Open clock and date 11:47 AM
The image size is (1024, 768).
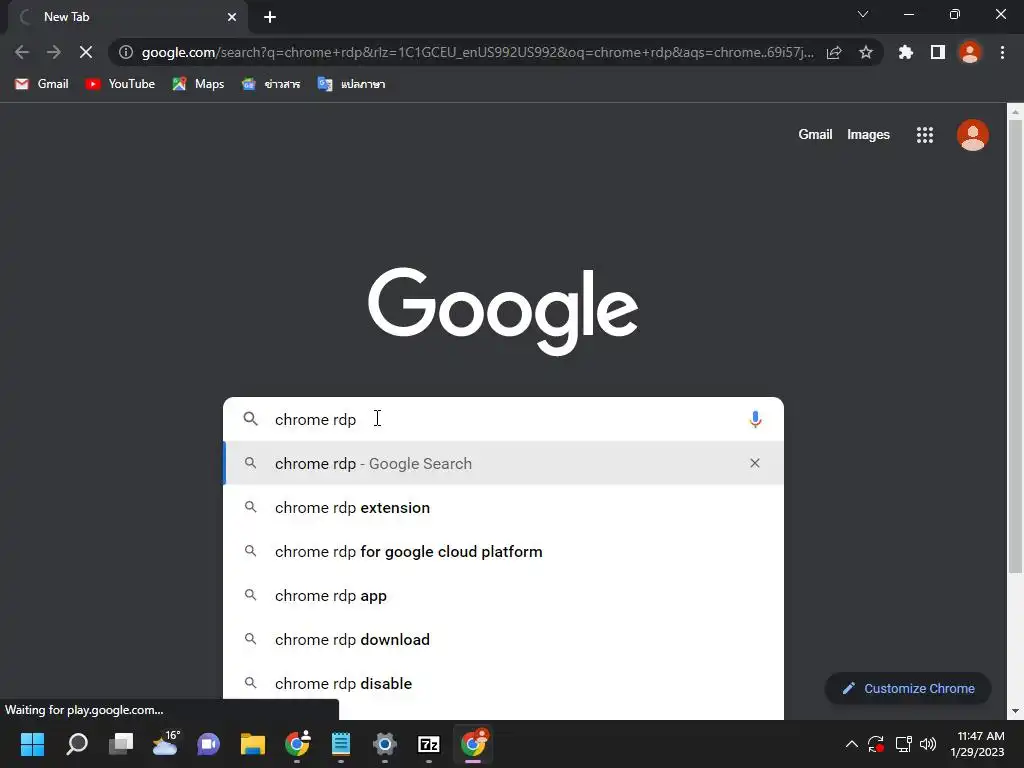click(x=978, y=744)
